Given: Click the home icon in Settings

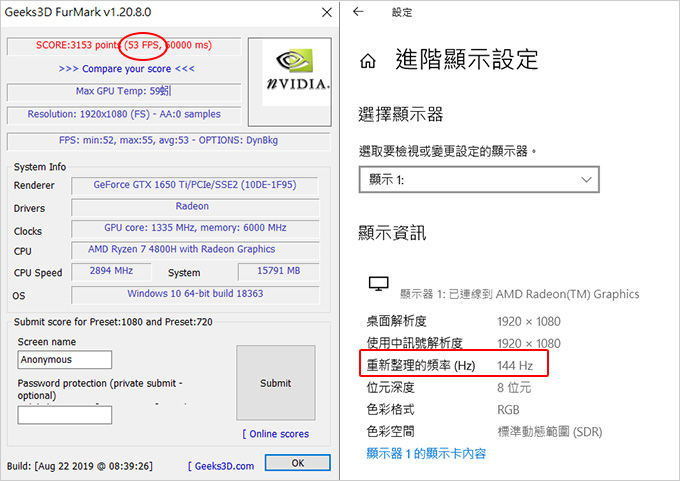Looking at the screenshot, I should [x=368, y=61].
